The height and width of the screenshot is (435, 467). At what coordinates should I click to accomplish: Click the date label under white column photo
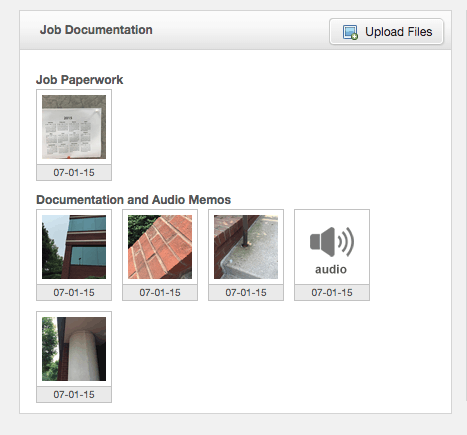(x=74, y=394)
